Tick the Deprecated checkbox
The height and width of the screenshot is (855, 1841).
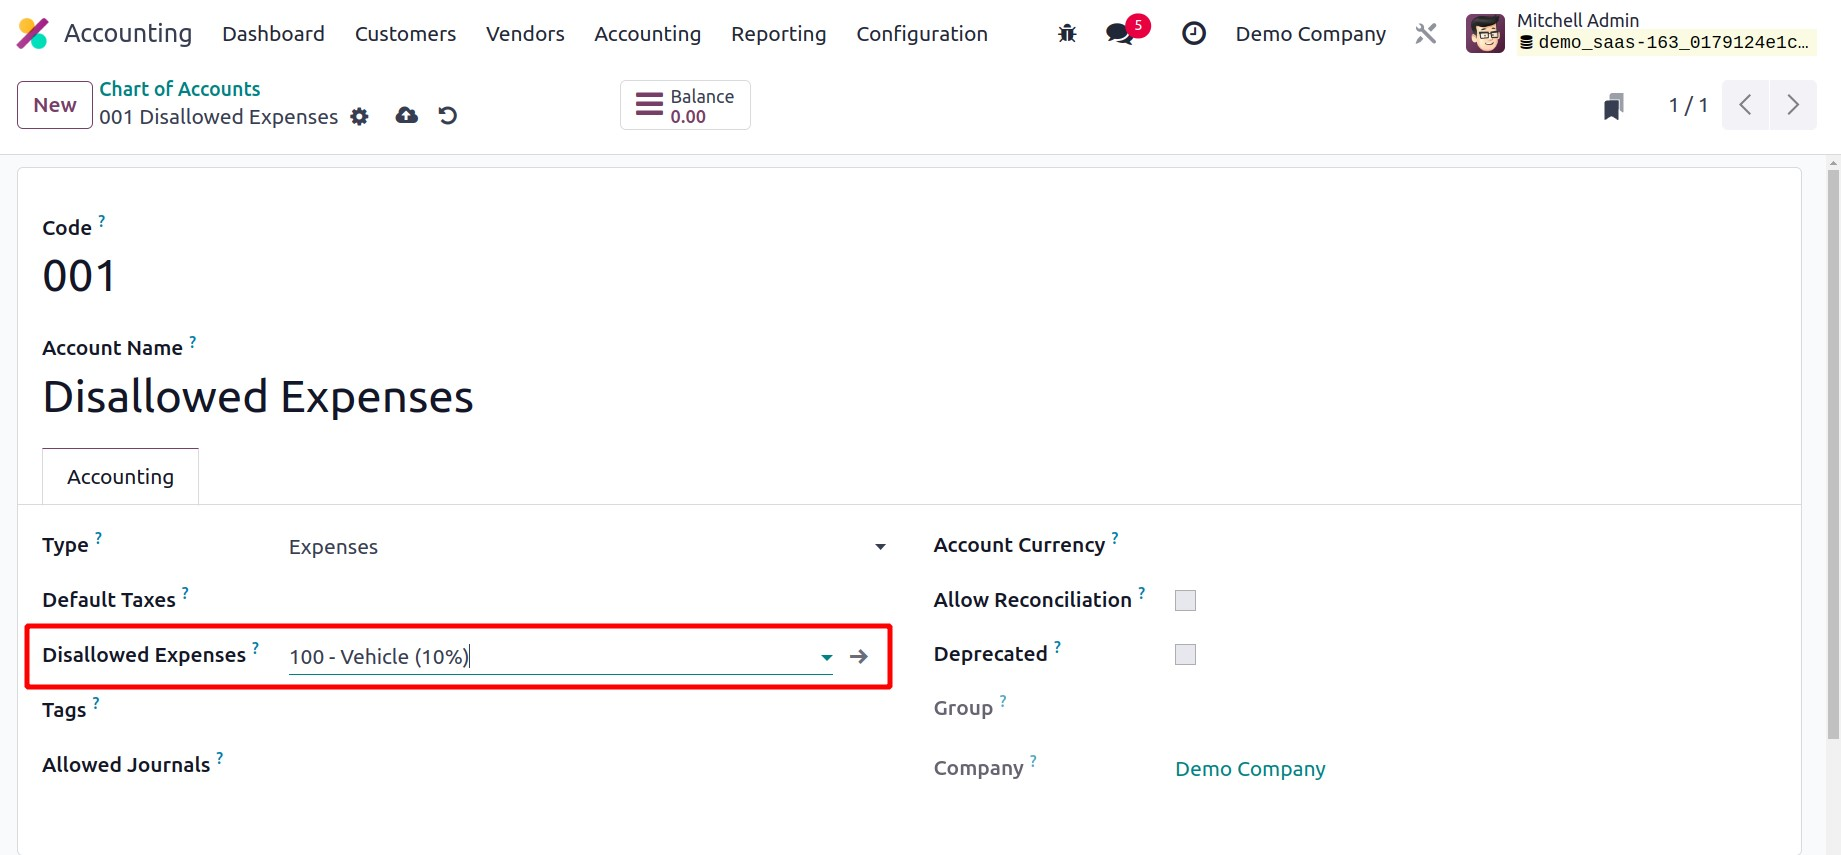1185,654
